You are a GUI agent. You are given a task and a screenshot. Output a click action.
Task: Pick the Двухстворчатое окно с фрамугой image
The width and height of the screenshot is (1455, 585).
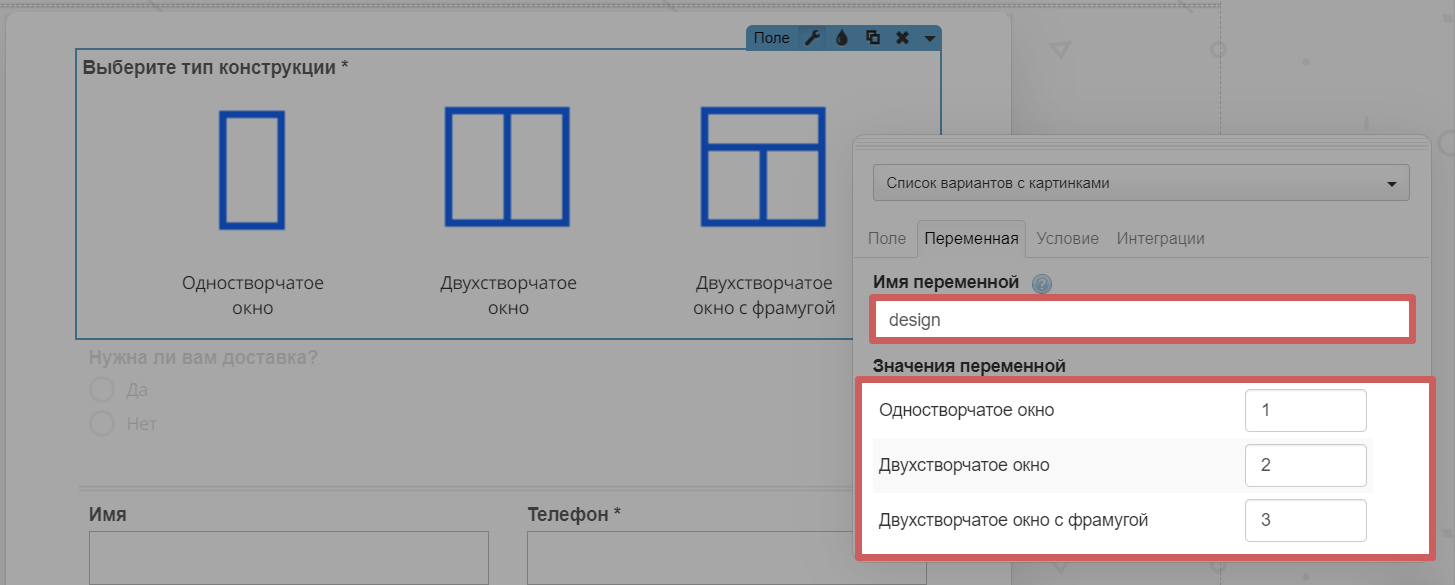tap(763, 166)
